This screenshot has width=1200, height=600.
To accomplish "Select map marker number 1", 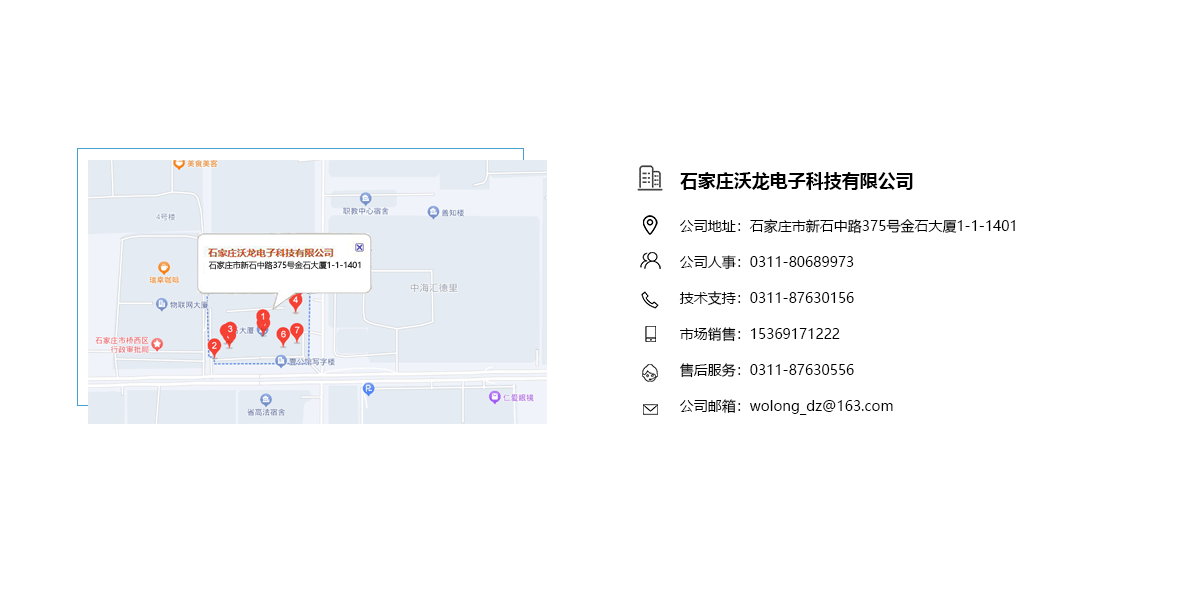I will [263, 317].
